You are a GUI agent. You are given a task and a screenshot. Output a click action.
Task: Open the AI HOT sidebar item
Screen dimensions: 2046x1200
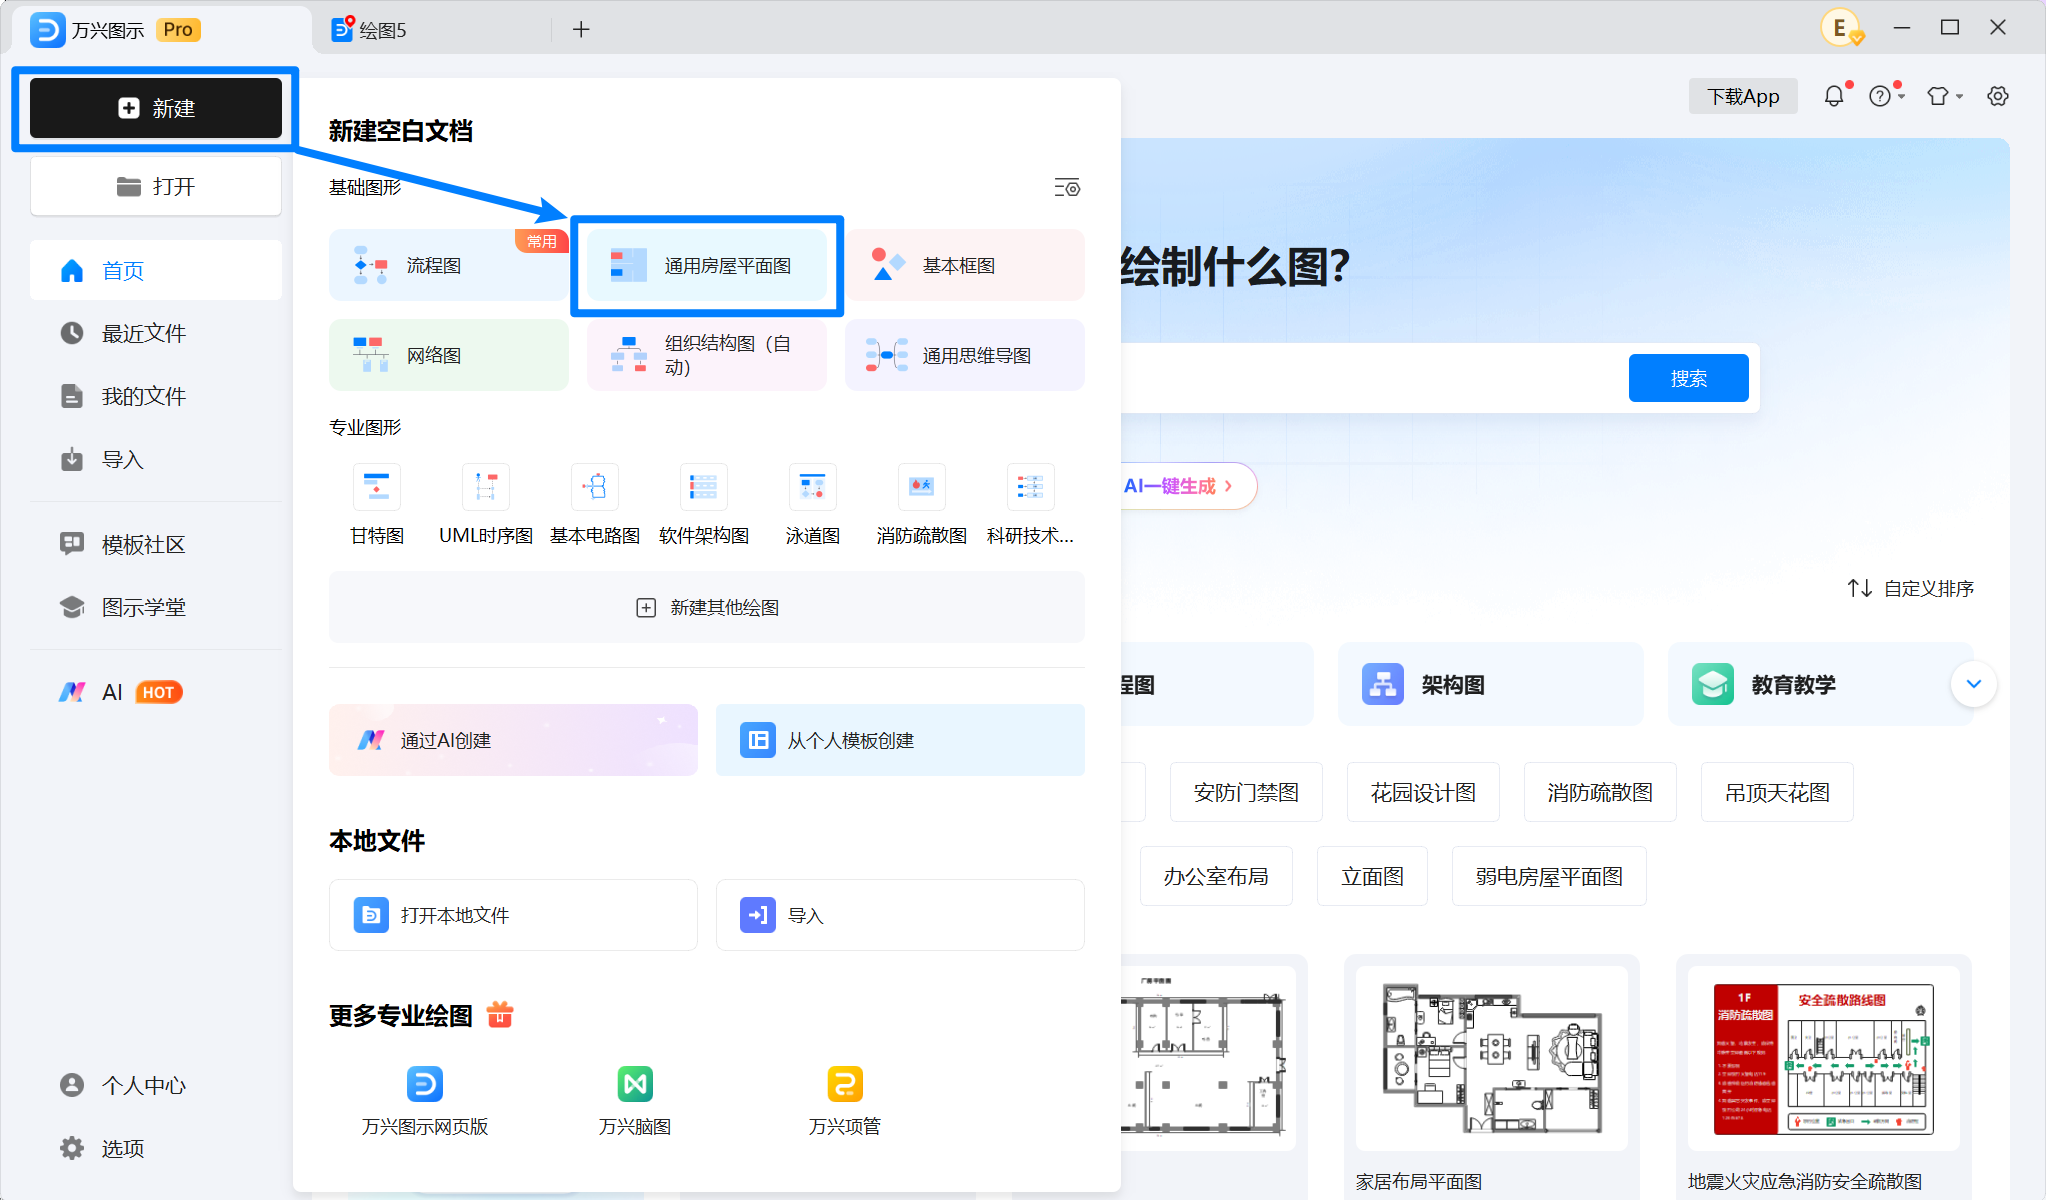click(x=156, y=692)
